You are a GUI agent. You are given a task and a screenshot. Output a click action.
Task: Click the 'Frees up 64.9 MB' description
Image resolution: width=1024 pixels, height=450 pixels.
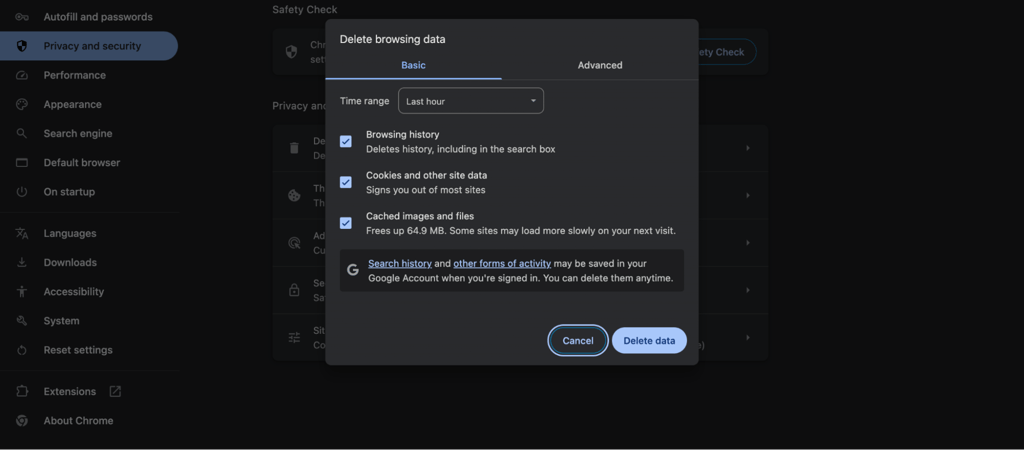[520, 231]
